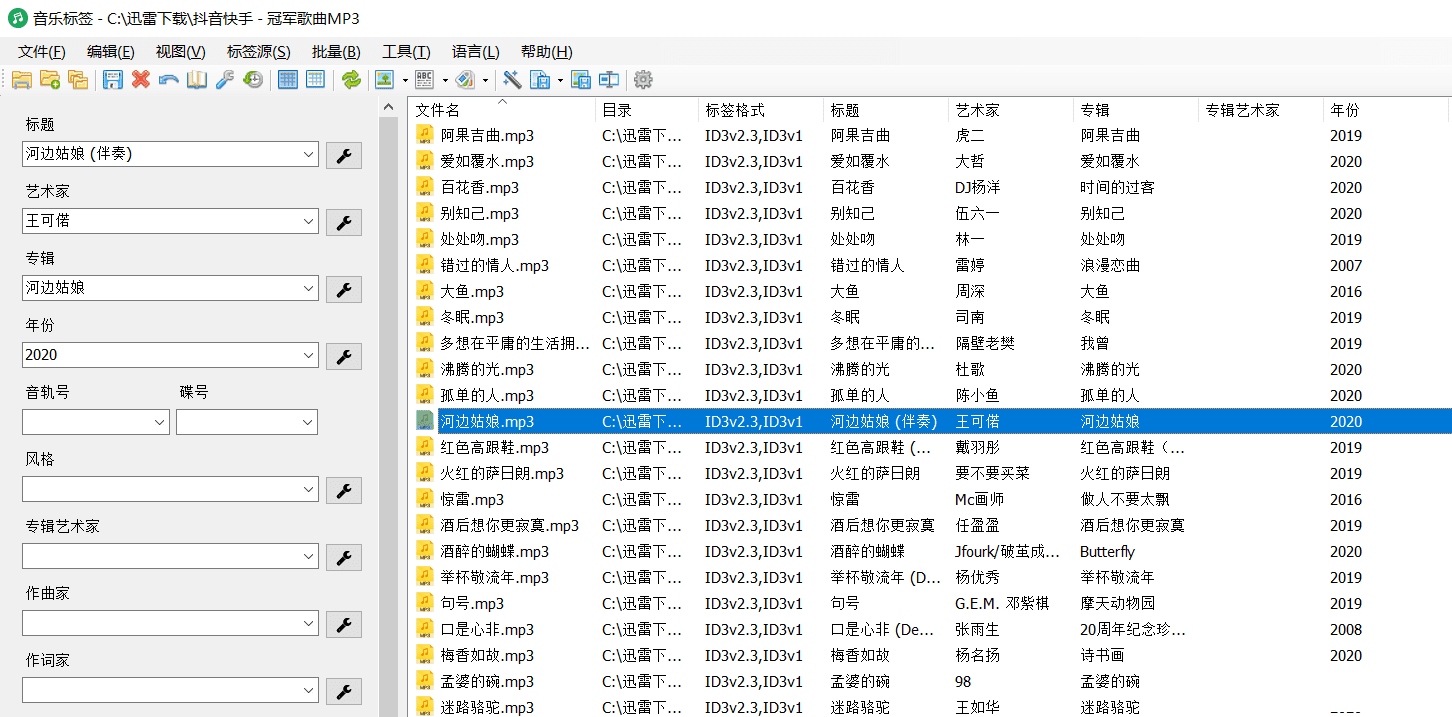This screenshot has width=1452, height=717.
Task: Click the add folder icon with plus
Action: click(x=50, y=80)
